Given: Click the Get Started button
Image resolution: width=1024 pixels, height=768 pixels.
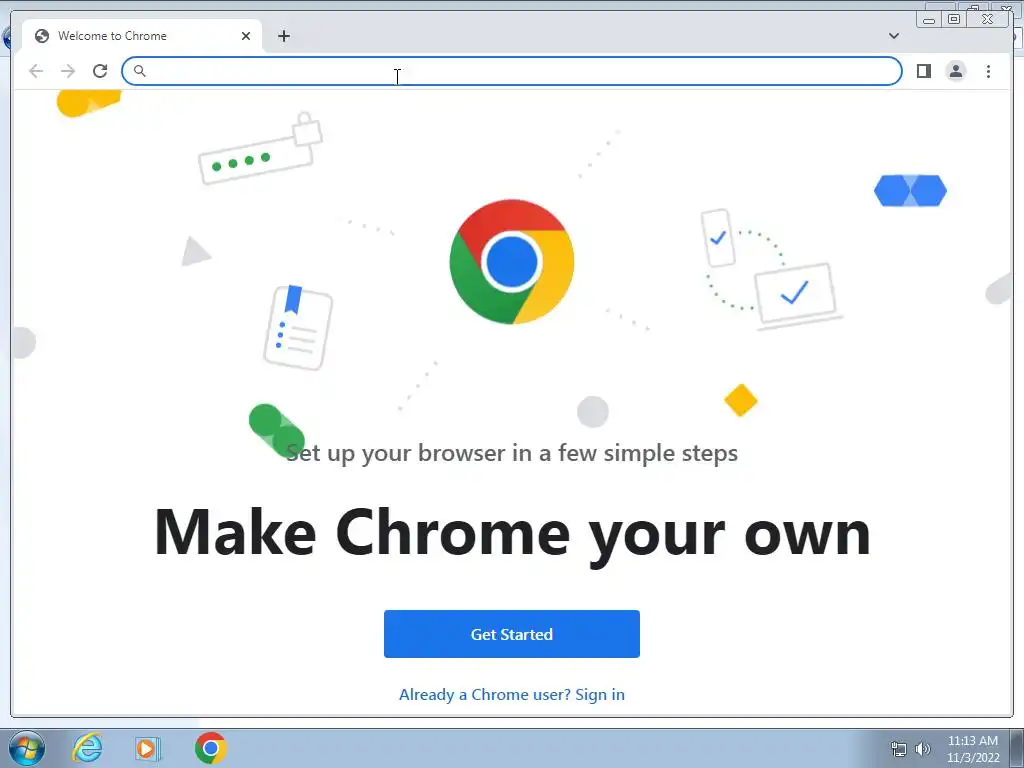Looking at the screenshot, I should (x=511, y=633).
